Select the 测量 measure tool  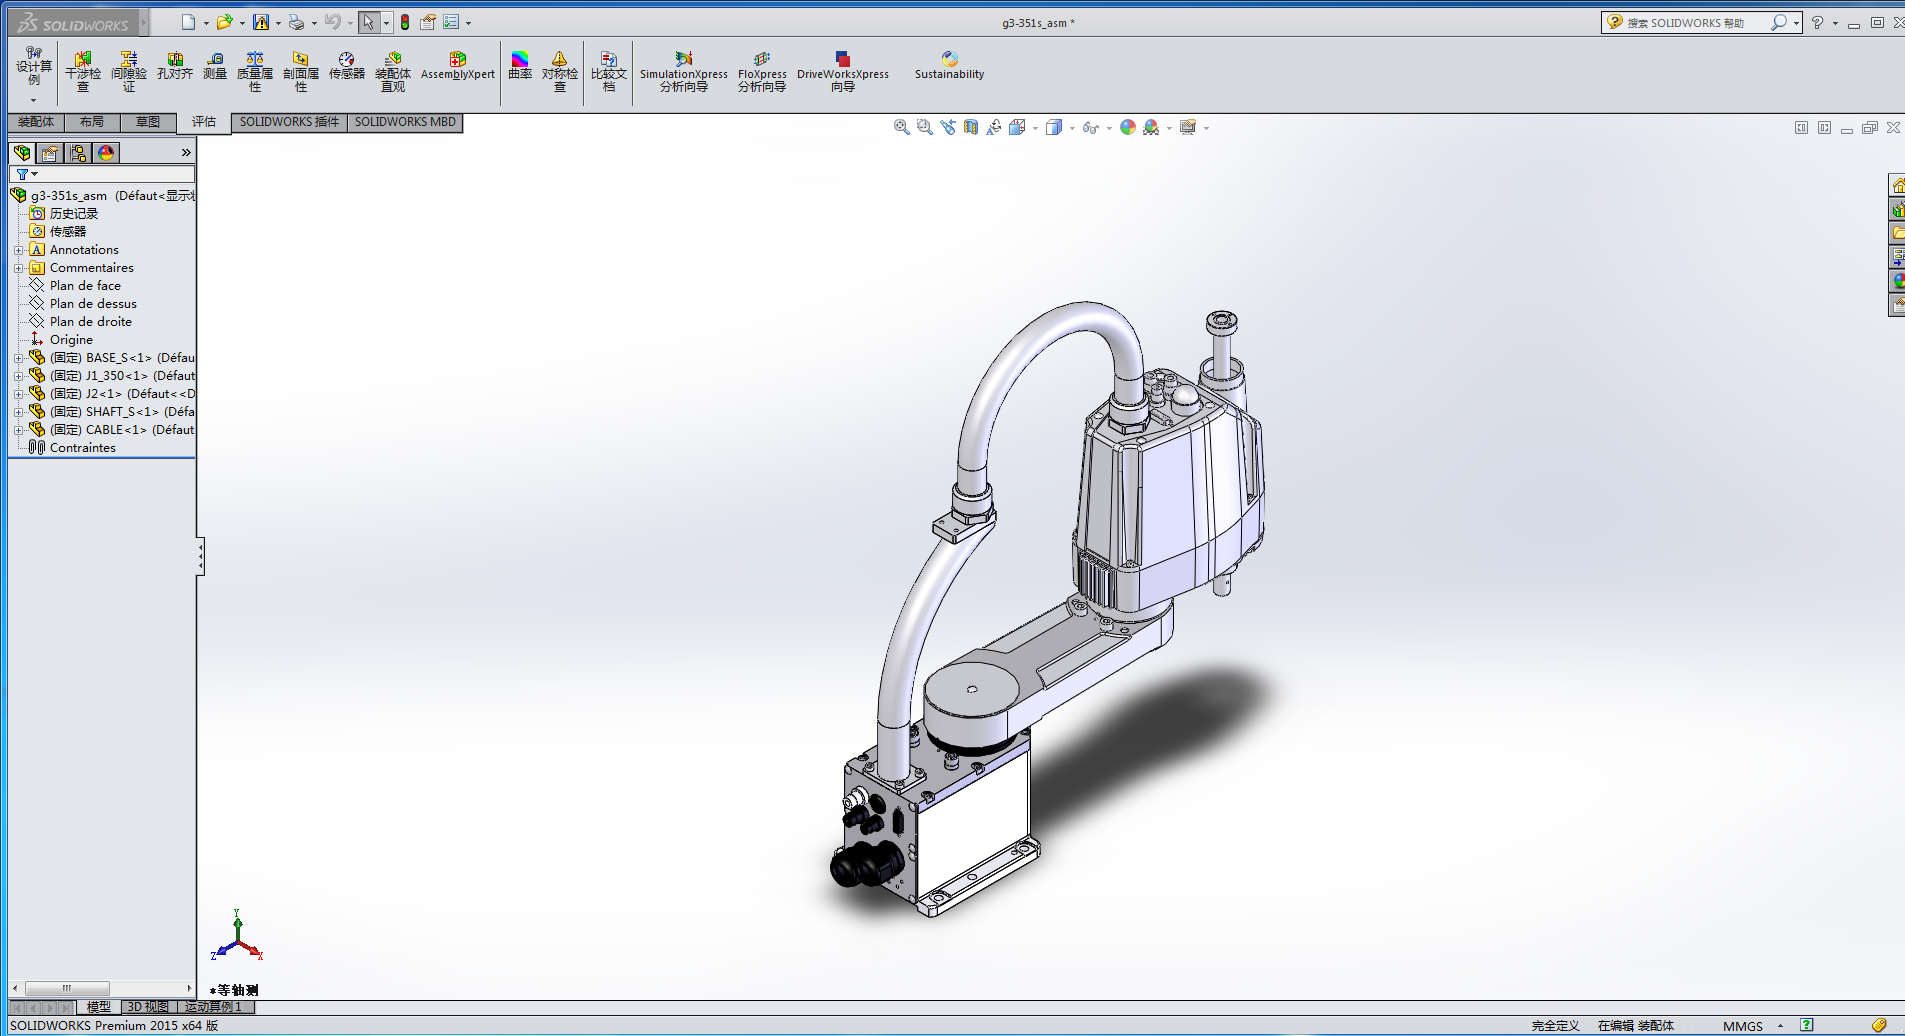click(215, 66)
